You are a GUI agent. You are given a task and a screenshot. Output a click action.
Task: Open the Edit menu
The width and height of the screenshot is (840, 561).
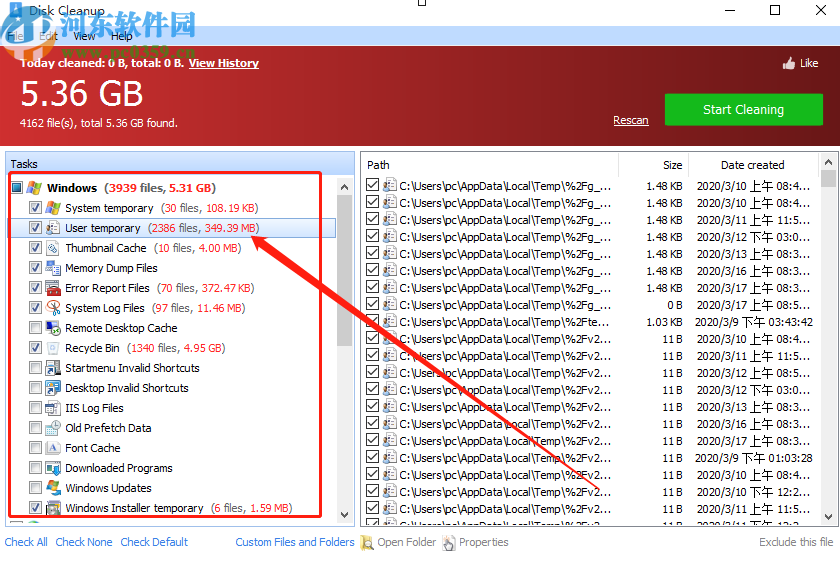(x=48, y=36)
